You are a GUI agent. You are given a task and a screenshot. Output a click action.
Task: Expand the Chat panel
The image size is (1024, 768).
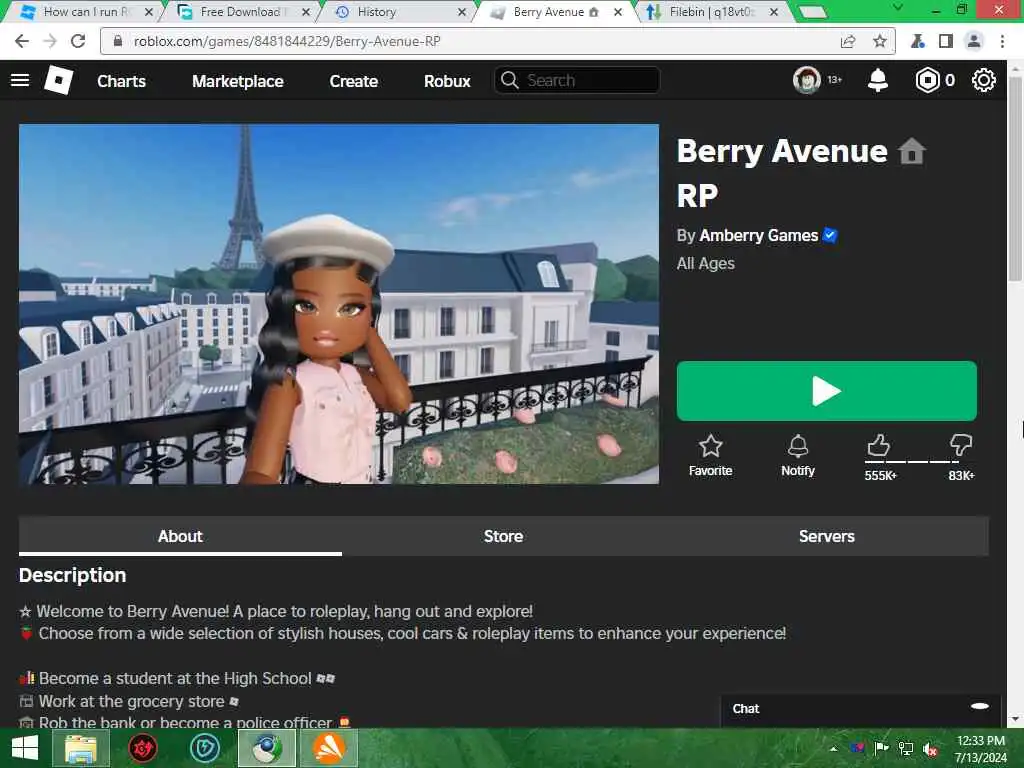pyautogui.click(x=861, y=709)
